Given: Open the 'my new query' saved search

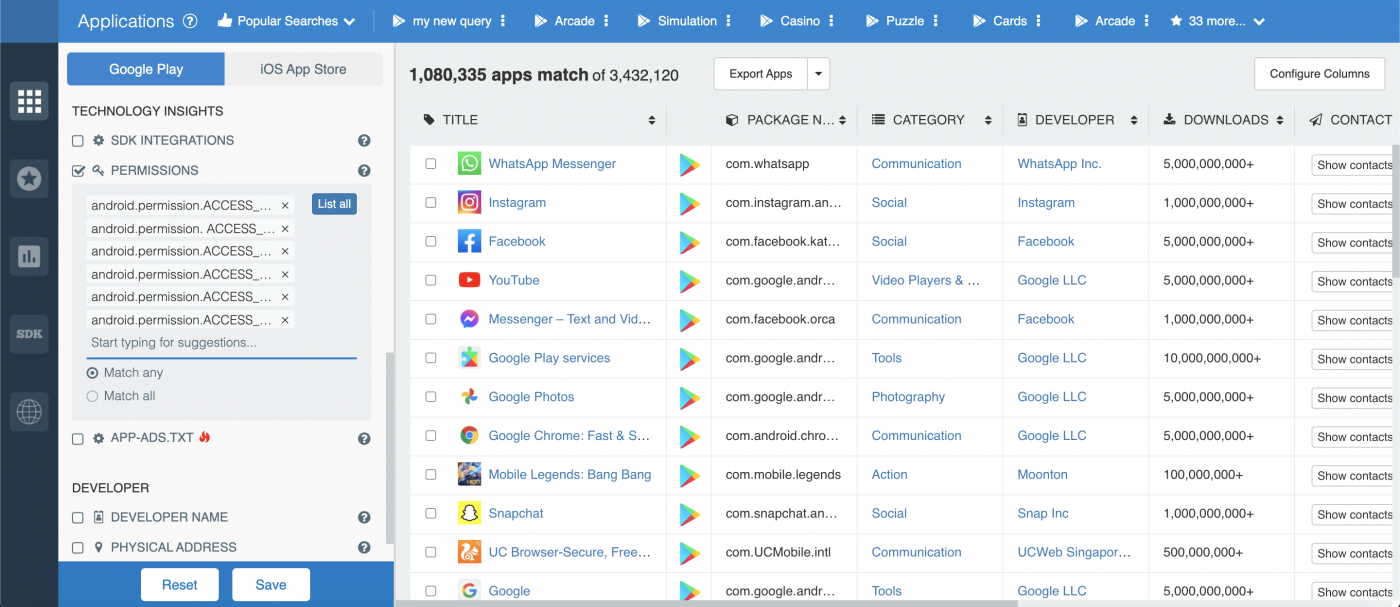Looking at the screenshot, I should (x=441, y=21).
